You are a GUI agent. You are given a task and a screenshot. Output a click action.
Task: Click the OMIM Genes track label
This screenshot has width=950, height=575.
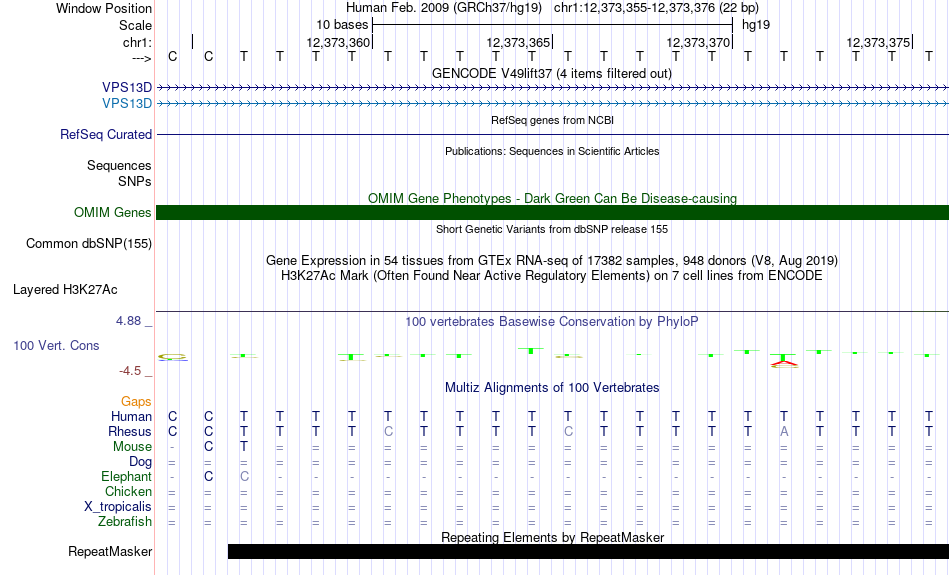click(113, 213)
